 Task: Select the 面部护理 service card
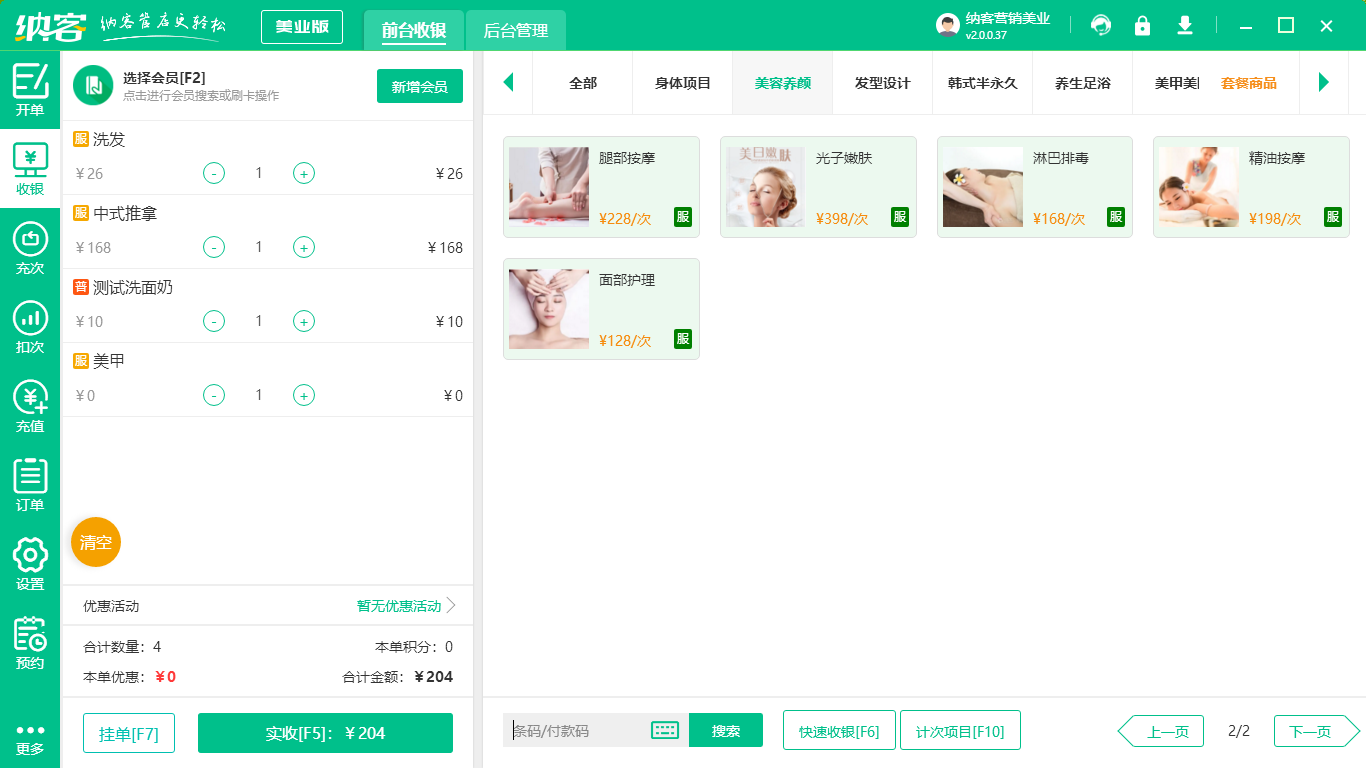point(601,308)
